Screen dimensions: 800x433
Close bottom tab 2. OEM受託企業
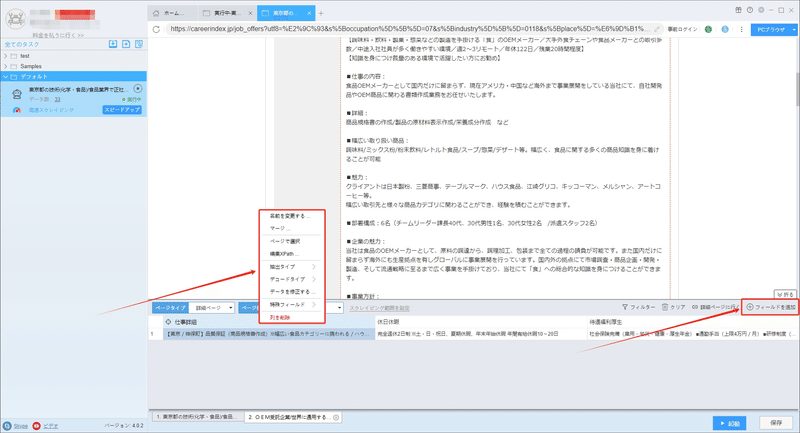pyautogui.click(x=336, y=417)
